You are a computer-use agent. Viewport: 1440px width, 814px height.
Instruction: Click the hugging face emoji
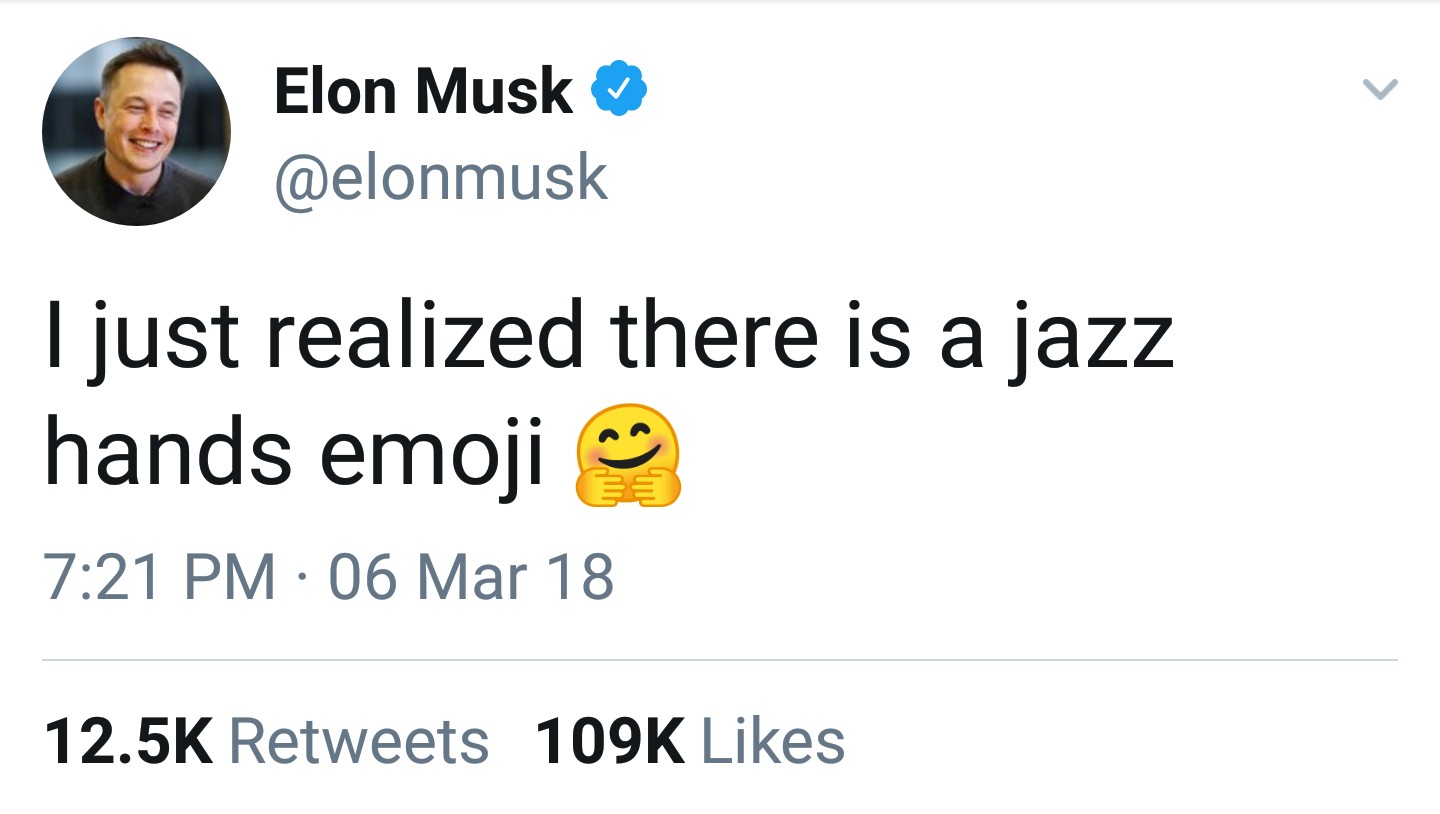coord(628,455)
